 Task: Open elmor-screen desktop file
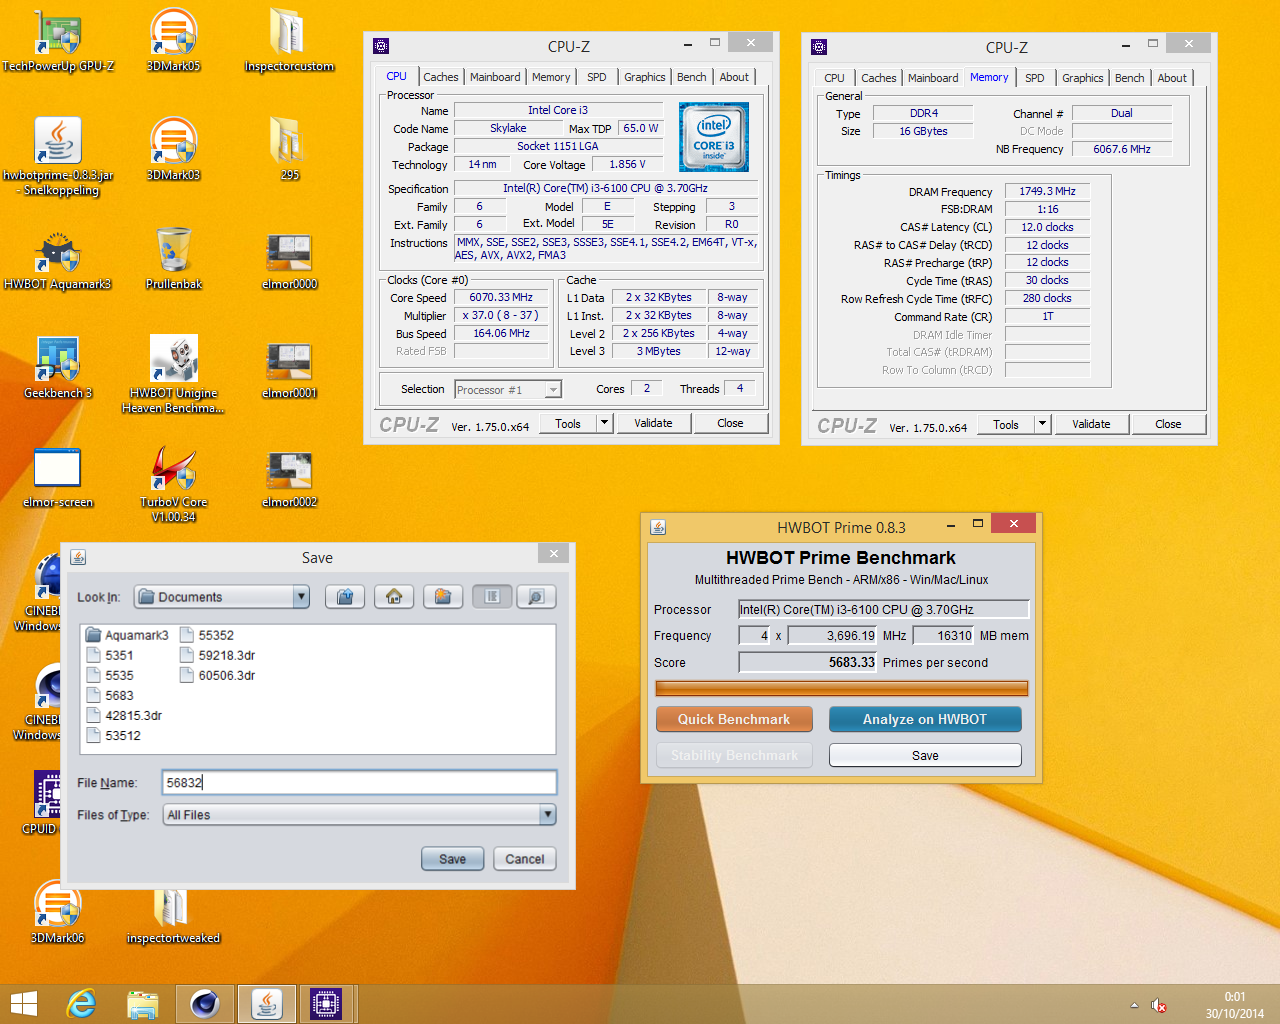58,478
